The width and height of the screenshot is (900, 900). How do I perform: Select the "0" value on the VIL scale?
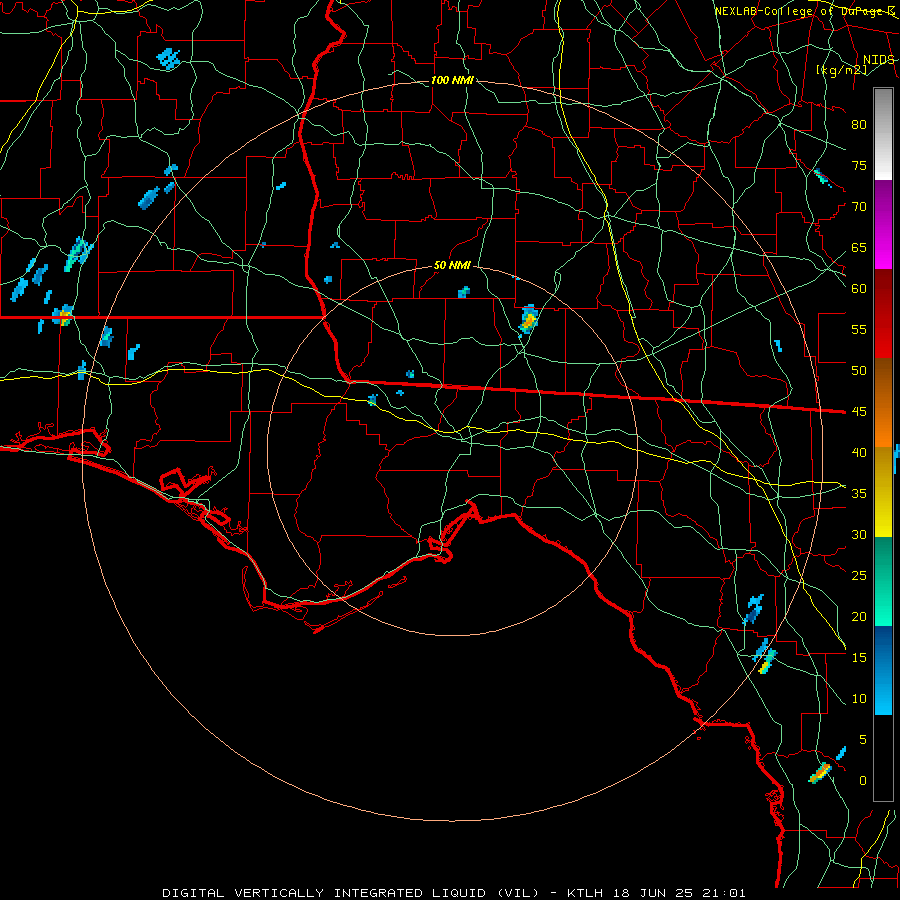click(x=863, y=781)
